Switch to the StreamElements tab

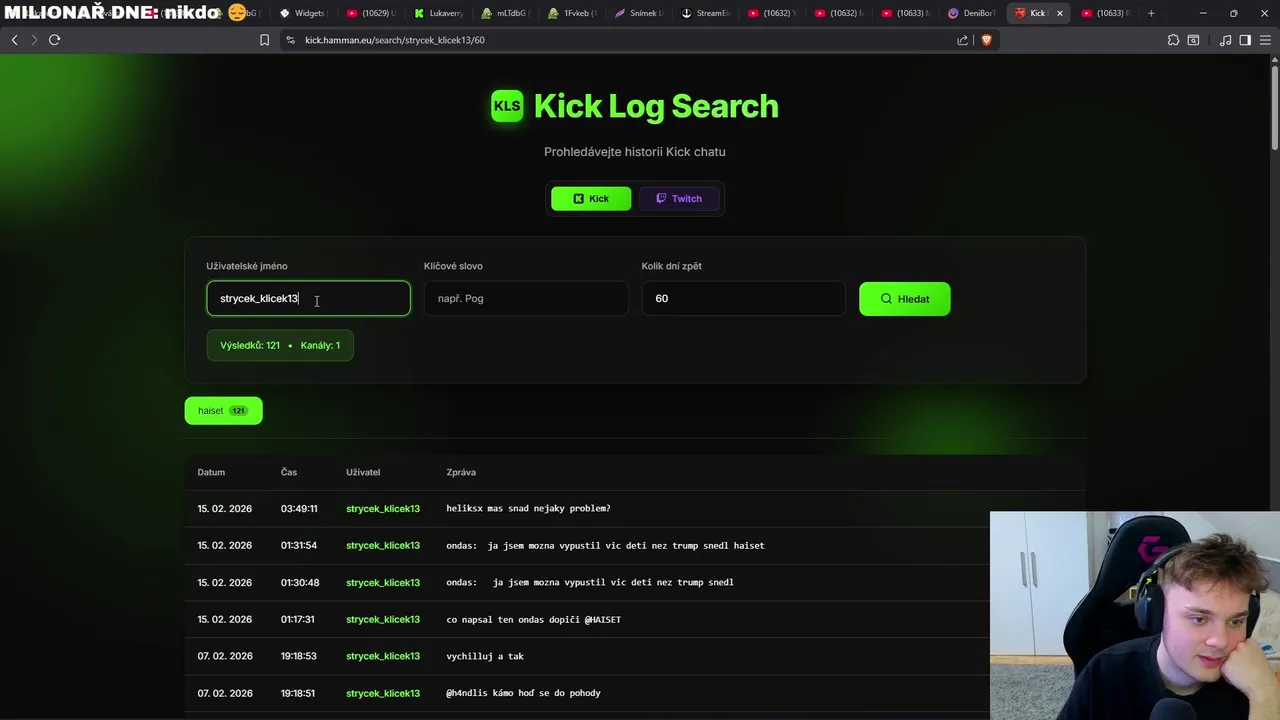coord(706,13)
